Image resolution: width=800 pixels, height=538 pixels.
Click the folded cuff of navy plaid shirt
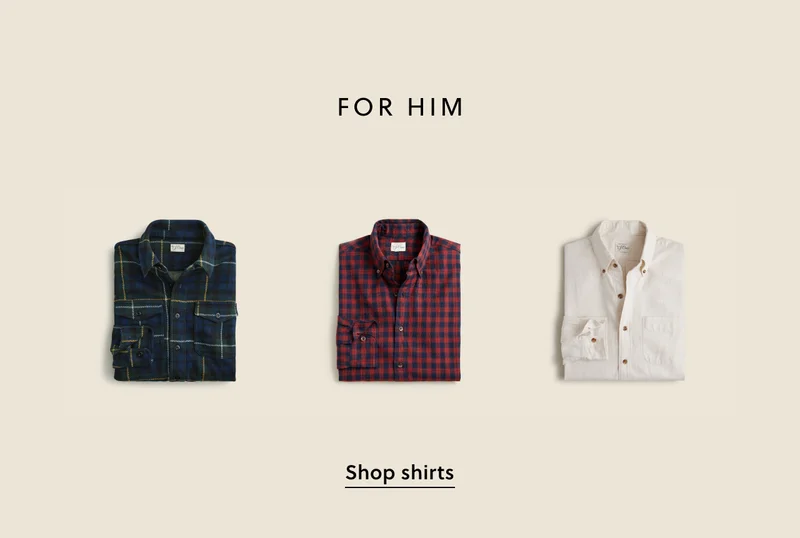[132, 346]
